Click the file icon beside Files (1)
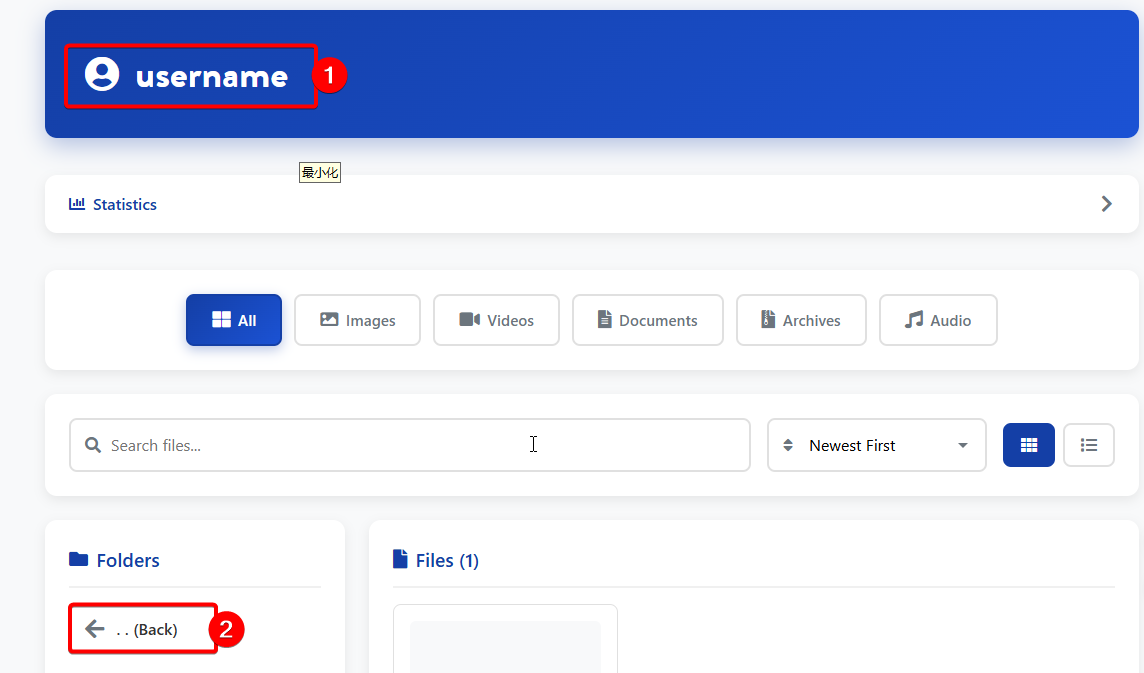This screenshot has width=1144, height=673. point(400,559)
